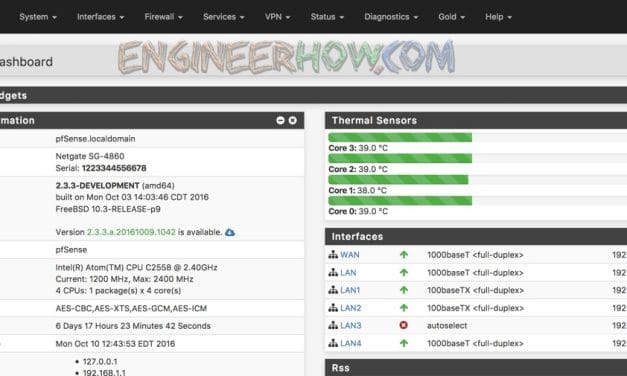The image size is (627, 376).
Task: Select the 100baseTX full-duplex text for LAN1
Action: click(x=475, y=290)
